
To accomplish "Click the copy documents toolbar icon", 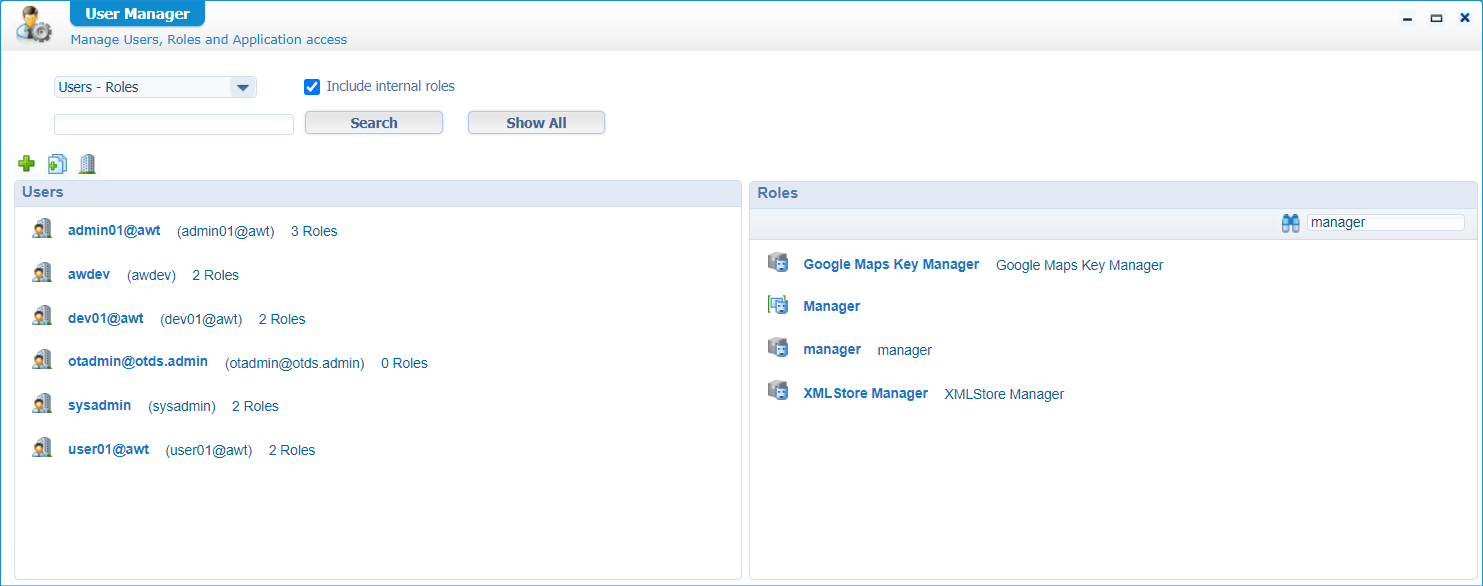I will tap(57, 164).
